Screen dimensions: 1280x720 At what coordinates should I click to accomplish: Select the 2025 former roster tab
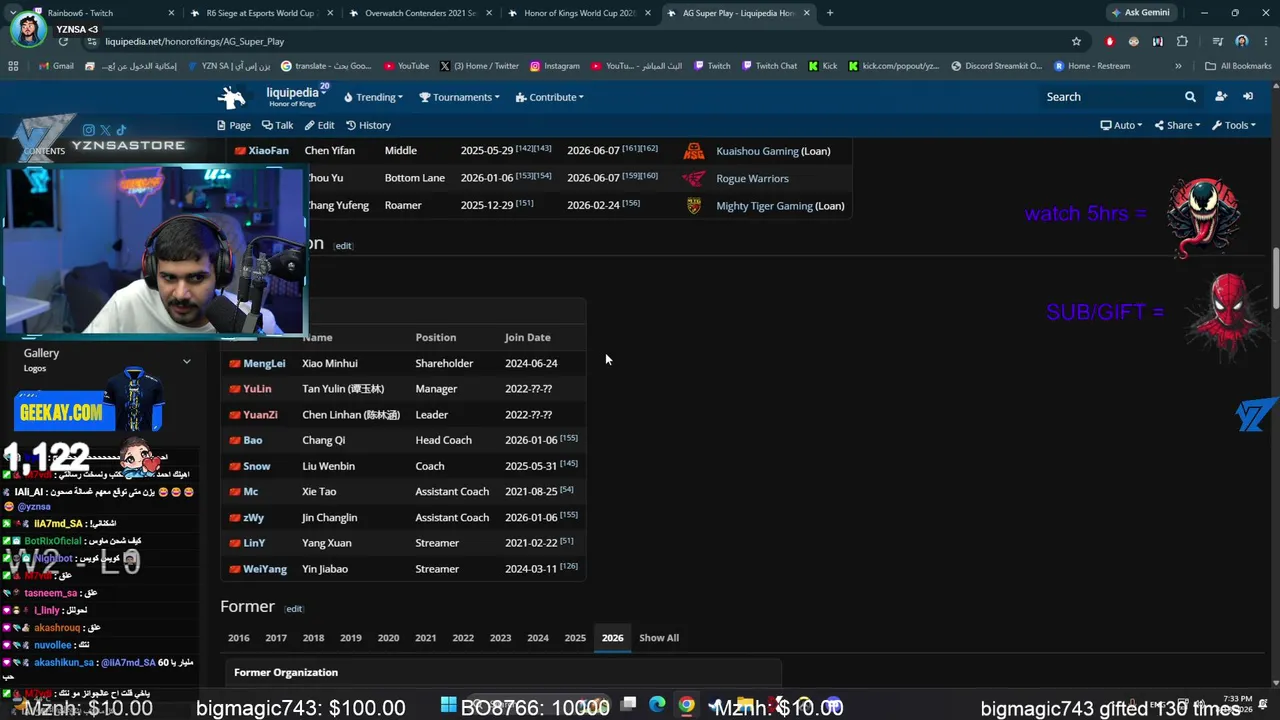pyautogui.click(x=575, y=638)
